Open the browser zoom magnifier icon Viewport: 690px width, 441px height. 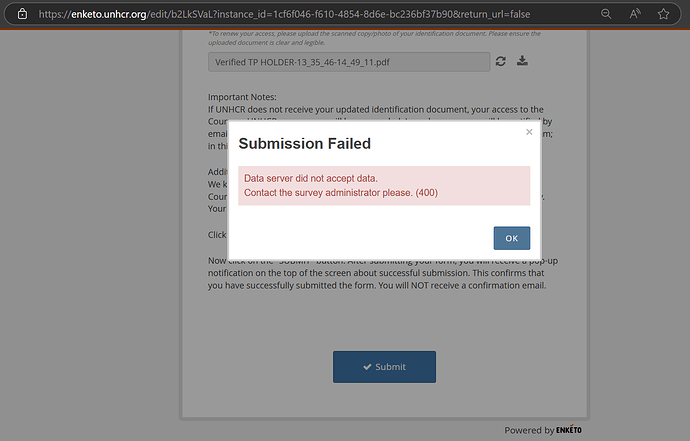tap(606, 14)
